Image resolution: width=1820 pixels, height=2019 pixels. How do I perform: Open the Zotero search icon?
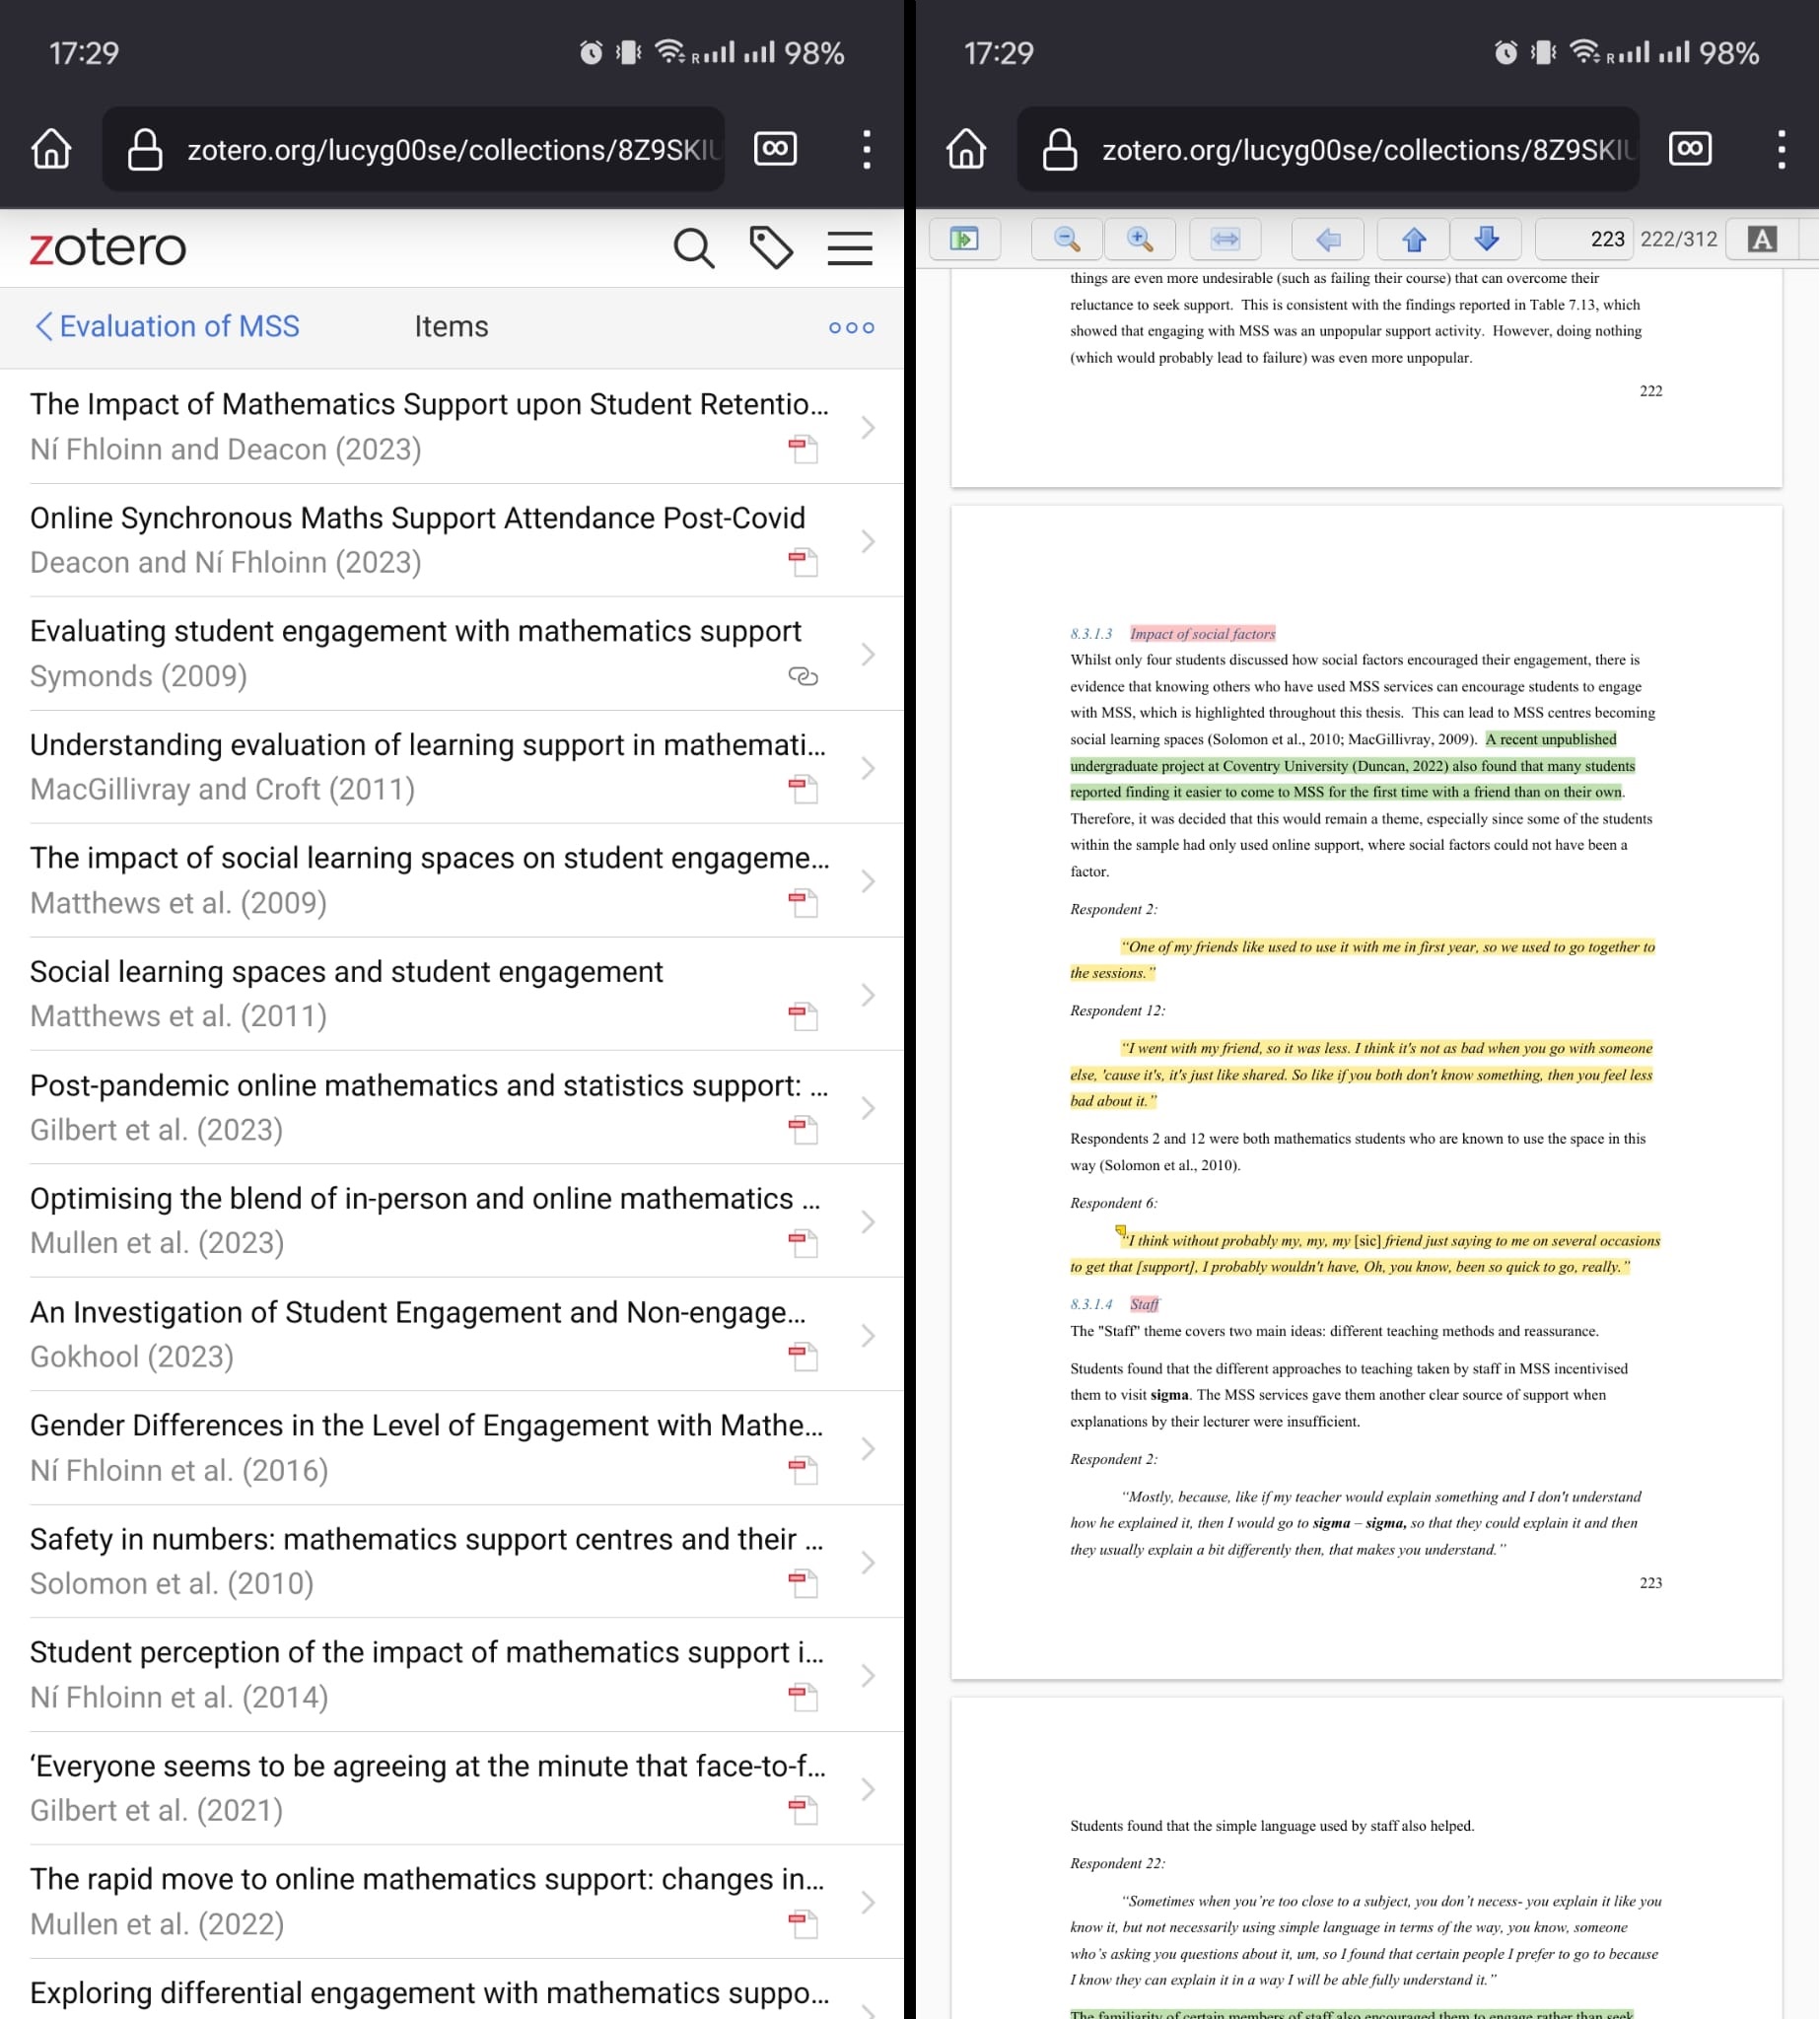[x=693, y=248]
